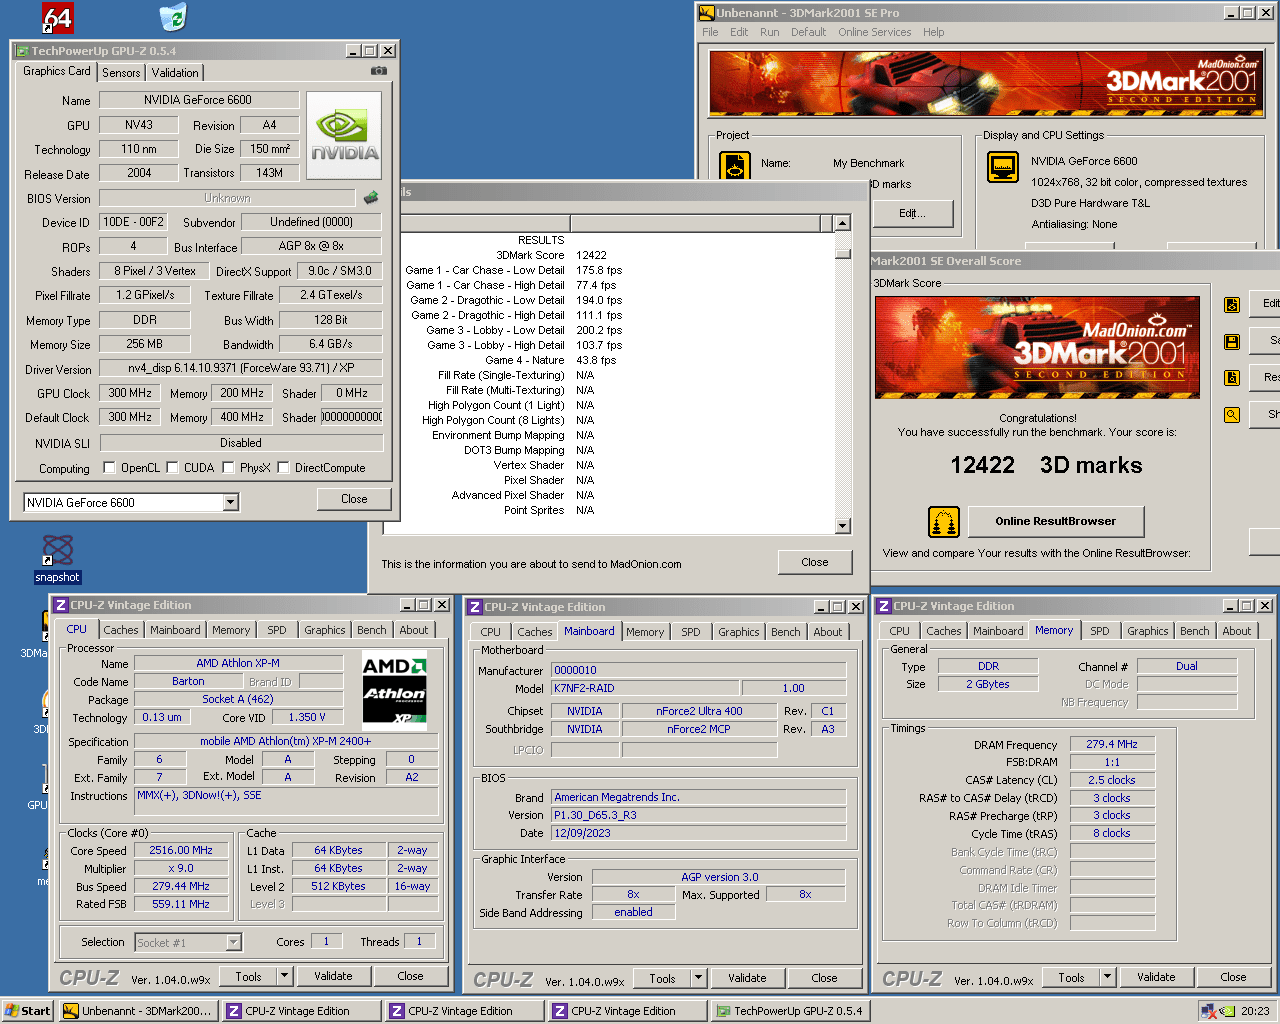This screenshot has width=1280, height=1024.
Task: Open Bench tab in CPU-Z Memory window
Action: click(x=1194, y=631)
